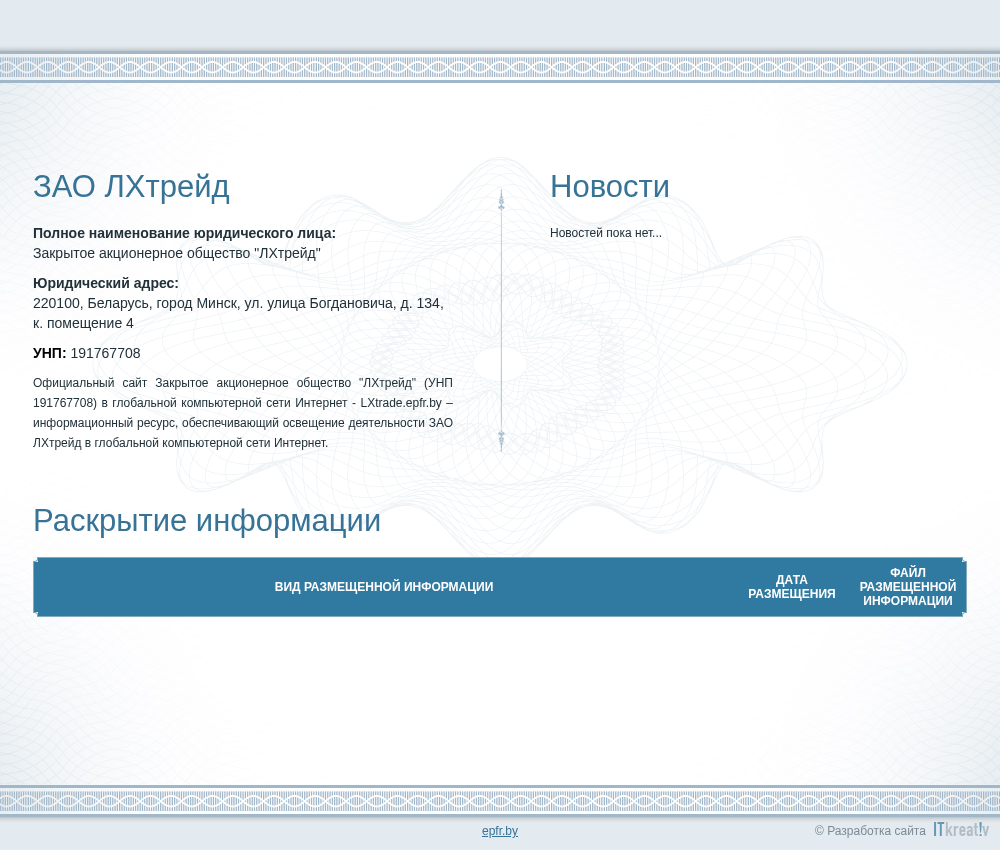Click the text 'Новостей пока нет...'
Screen dimensions: 1000x850
(x=606, y=233)
